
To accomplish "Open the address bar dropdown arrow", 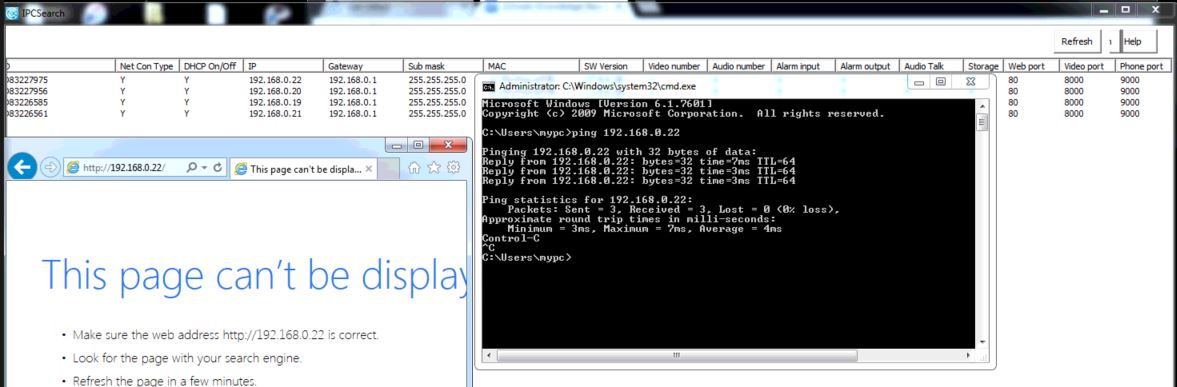I will point(204,168).
